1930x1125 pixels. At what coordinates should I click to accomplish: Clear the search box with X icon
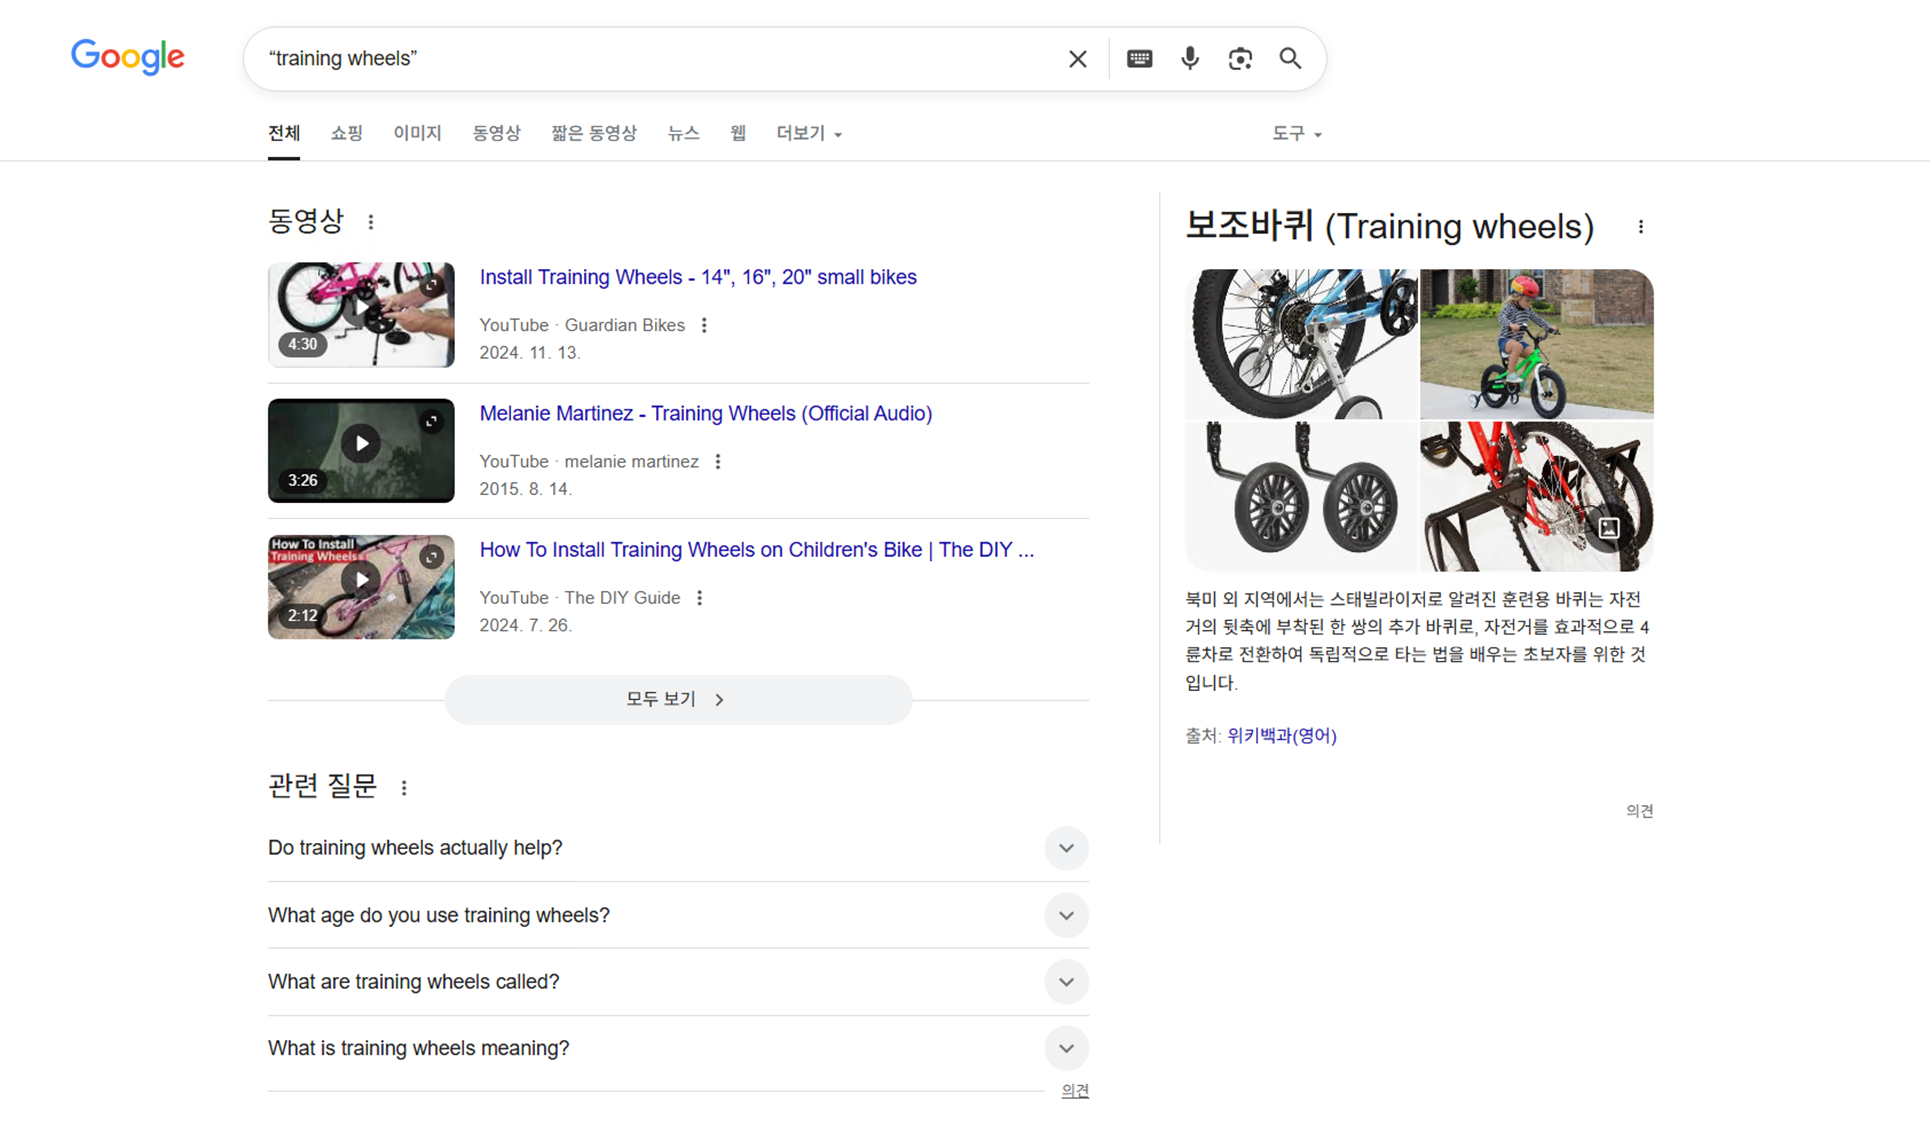pyautogui.click(x=1077, y=59)
